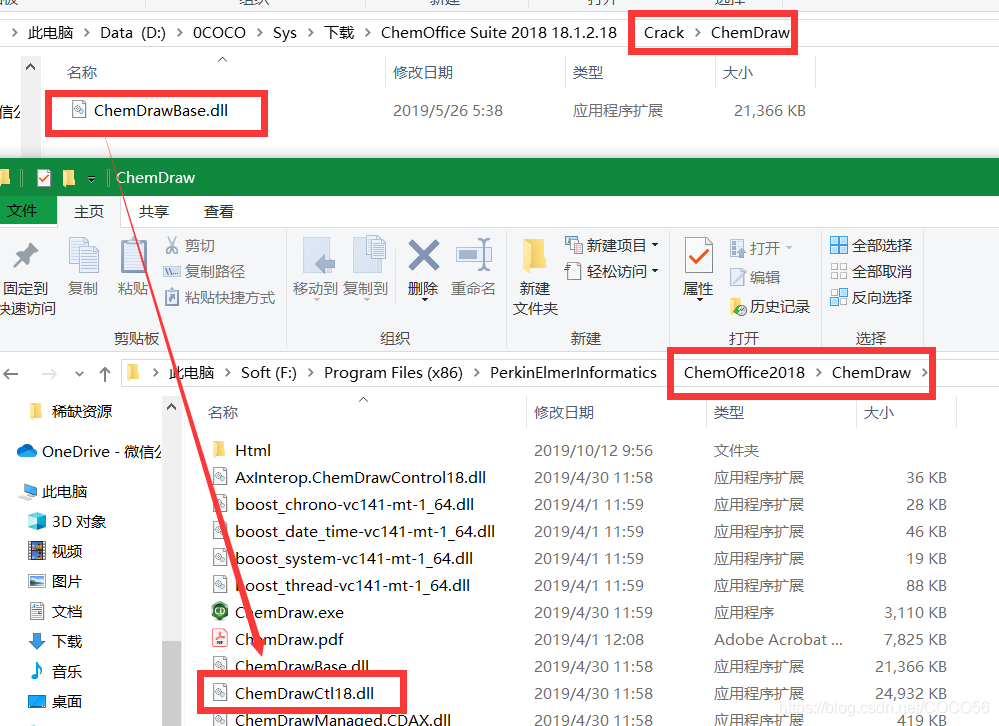This screenshot has width=999, height=726.
Task: Sort by Date modified (修改日期) column in lower window
Action: pyautogui.click(x=564, y=413)
